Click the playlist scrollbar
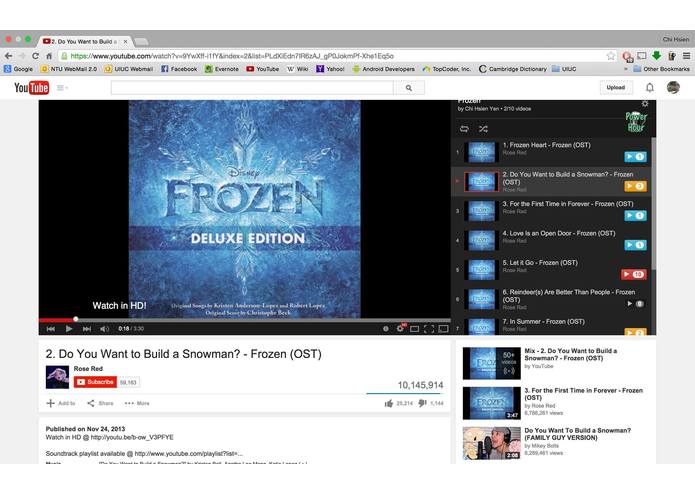The height and width of the screenshot is (494, 695). click(x=654, y=204)
